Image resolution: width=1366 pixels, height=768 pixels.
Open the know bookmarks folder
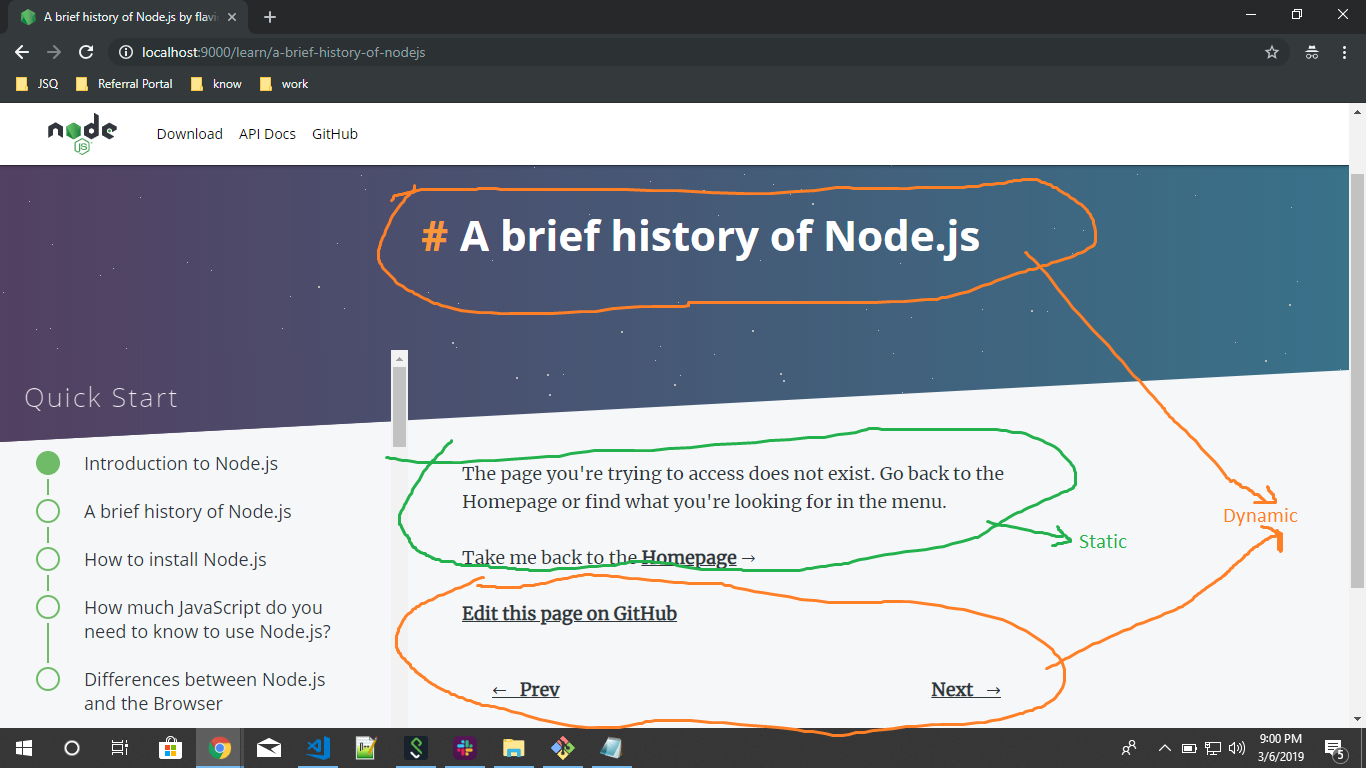pyautogui.click(x=215, y=84)
